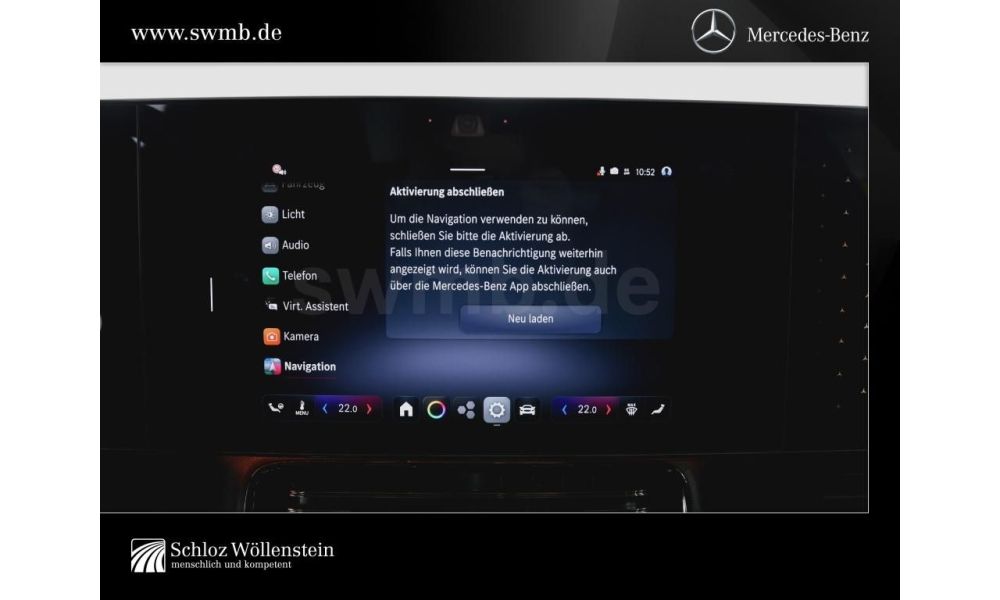
Task: Tap the Licht icon in sidebar
Action: tap(270, 214)
